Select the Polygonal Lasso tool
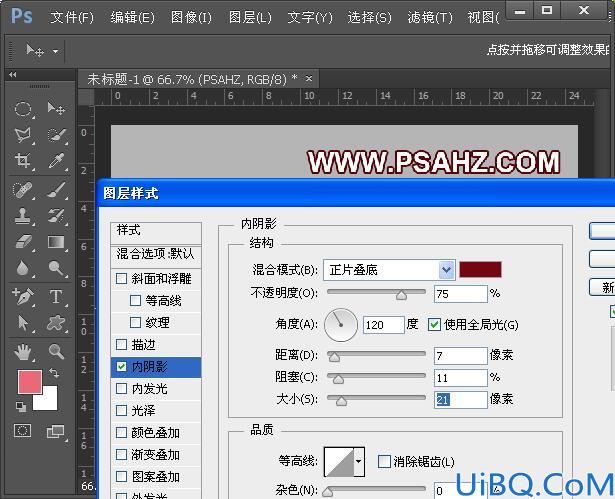The image size is (615, 499). 23,135
